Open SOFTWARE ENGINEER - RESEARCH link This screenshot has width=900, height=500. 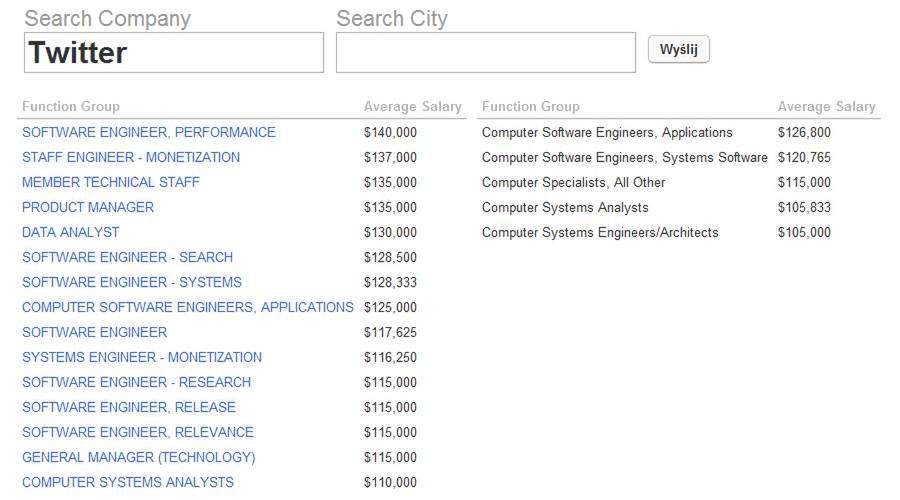click(x=137, y=382)
